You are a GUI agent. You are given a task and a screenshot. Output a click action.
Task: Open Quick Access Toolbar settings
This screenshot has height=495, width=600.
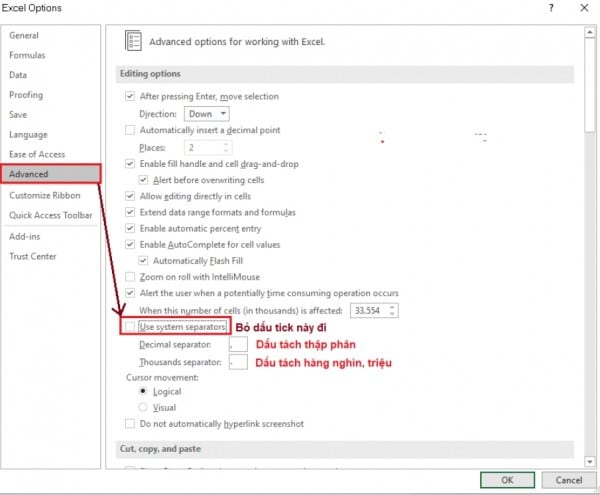[x=51, y=215]
